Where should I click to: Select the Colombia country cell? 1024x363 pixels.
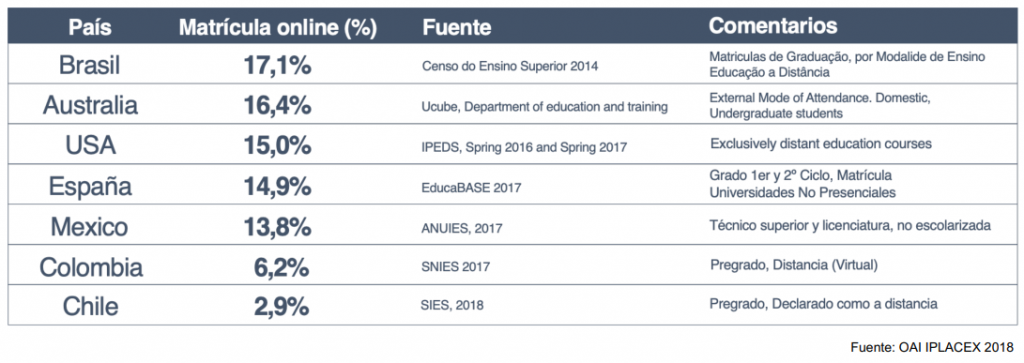click(91, 267)
